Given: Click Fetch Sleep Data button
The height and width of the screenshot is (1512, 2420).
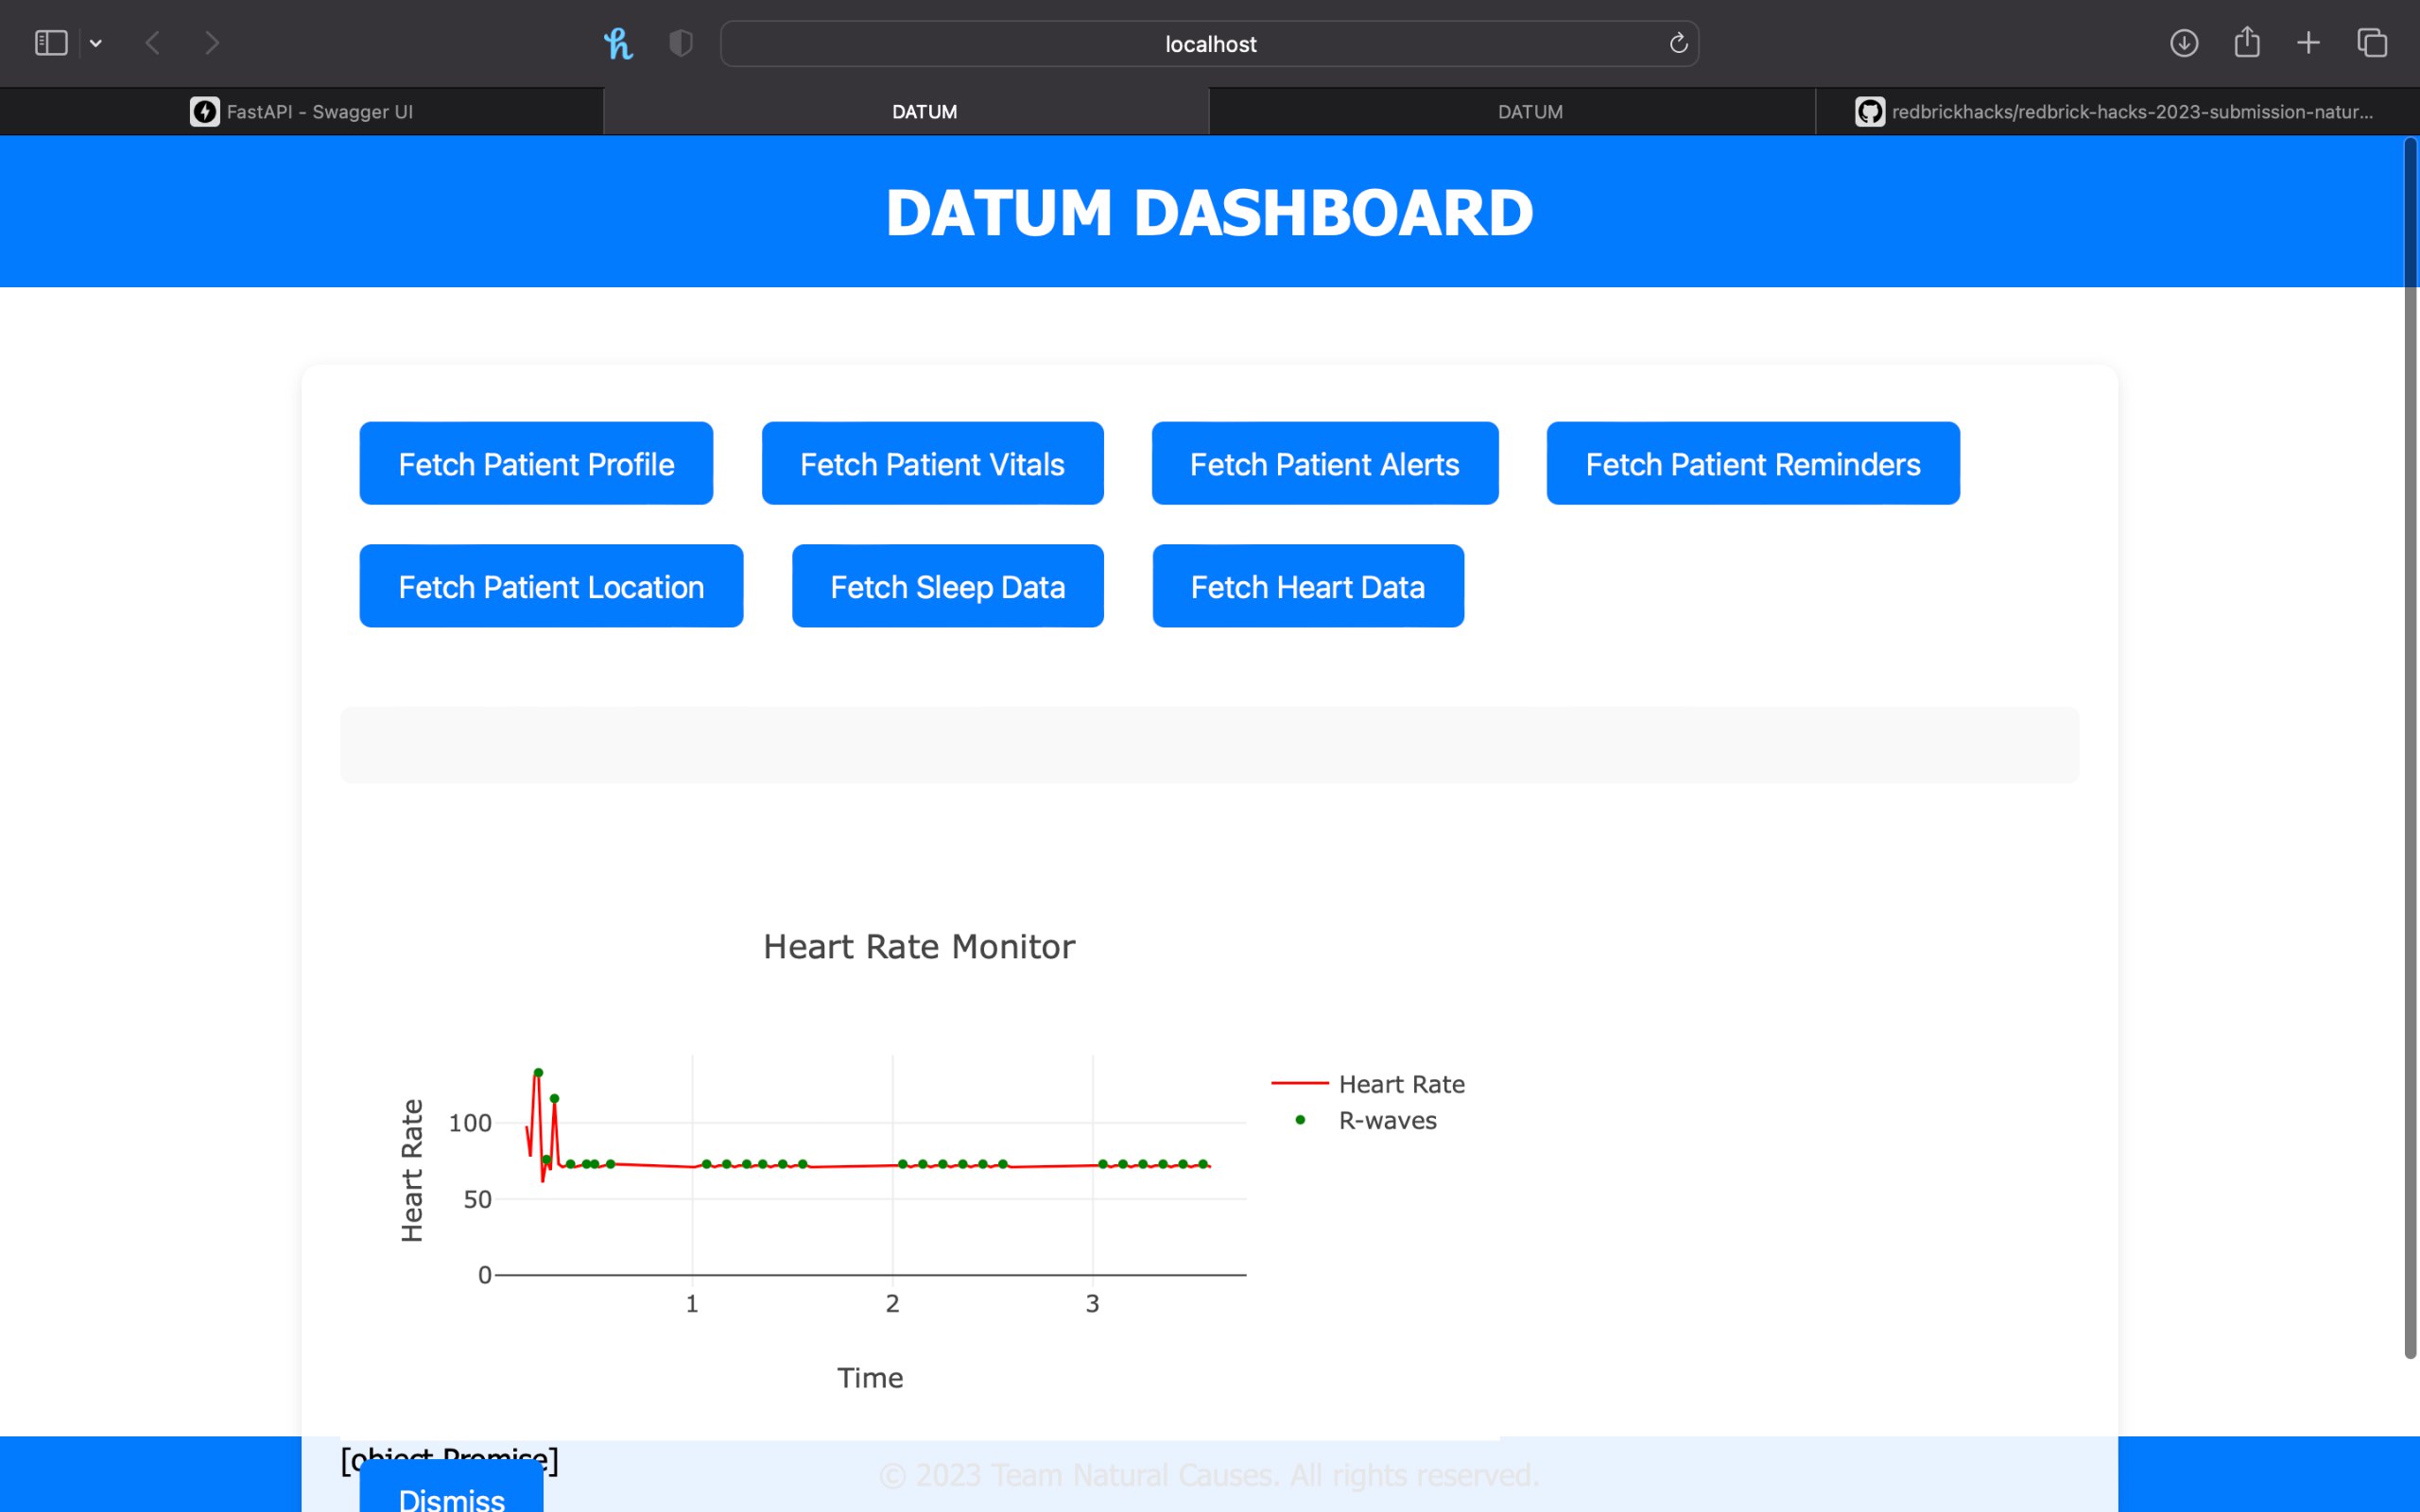Looking at the screenshot, I should tap(947, 587).
